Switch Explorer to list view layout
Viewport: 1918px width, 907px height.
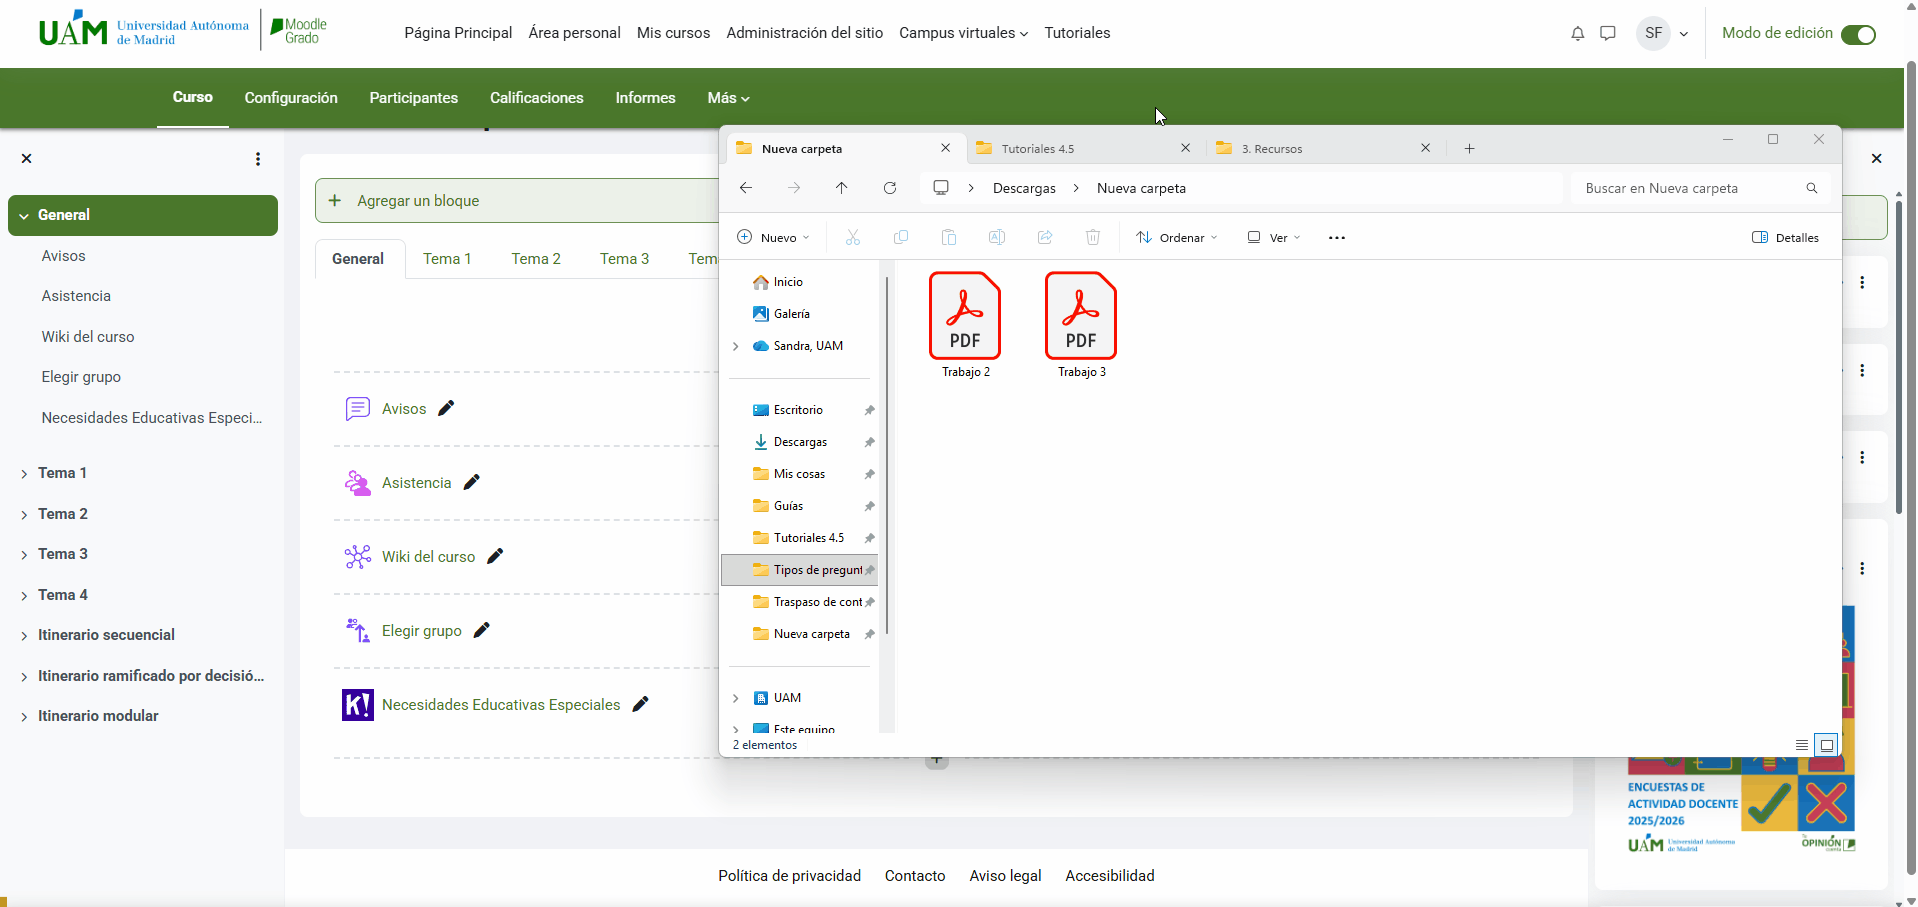(1802, 745)
